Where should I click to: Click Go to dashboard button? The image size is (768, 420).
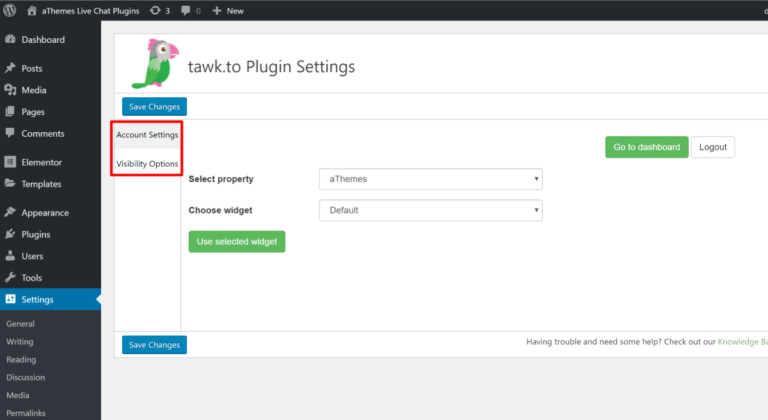point(647,147)
